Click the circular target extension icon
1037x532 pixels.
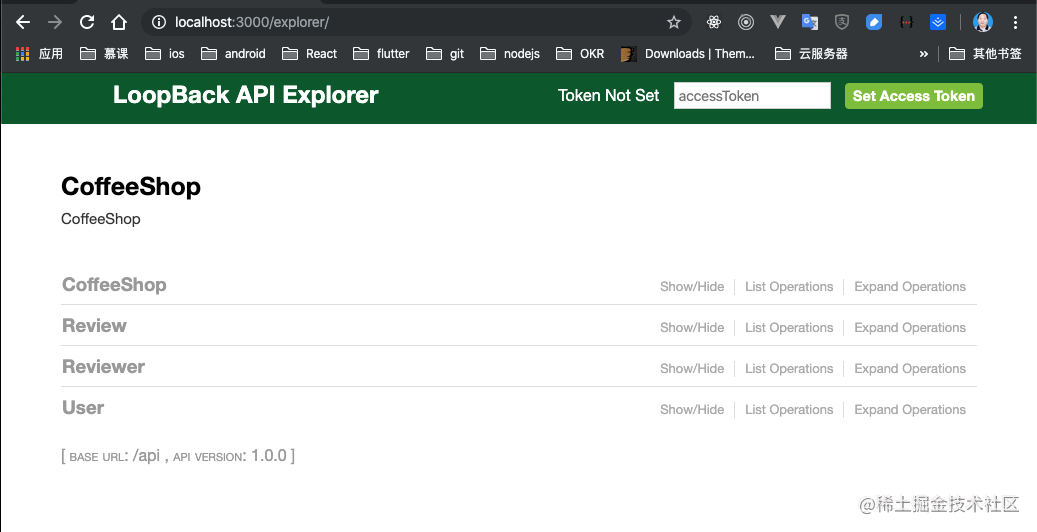[x=746, y=22]
